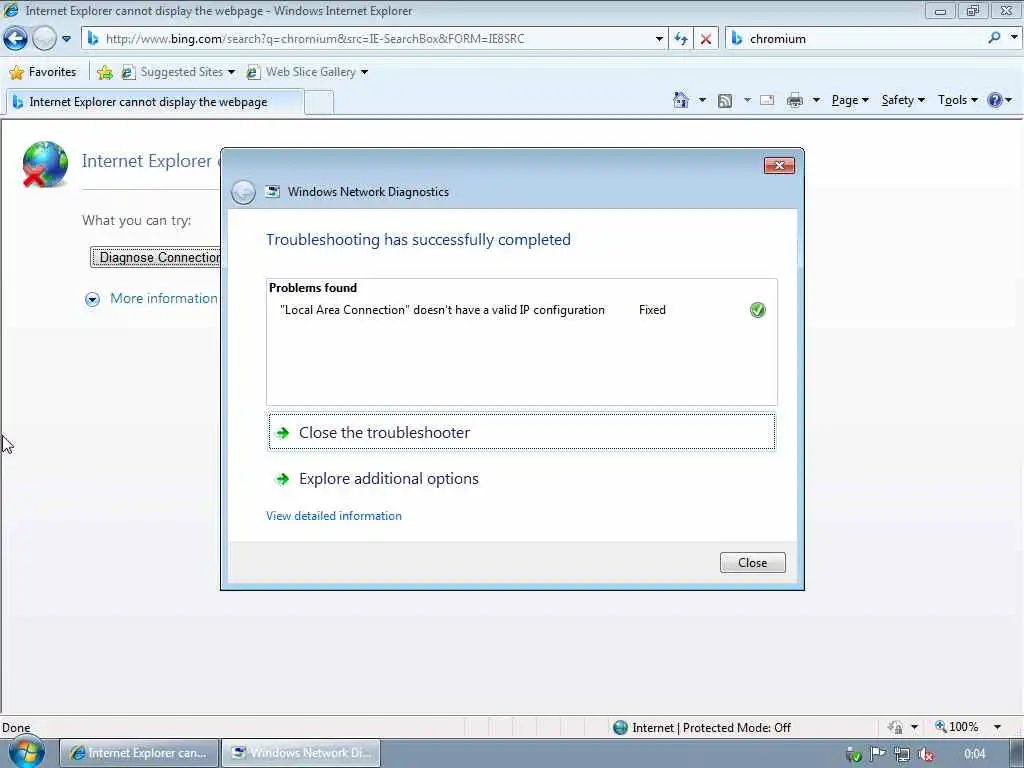Open the Favorites star button
This screenshot has height=768, width=1024.
point(43,72)
